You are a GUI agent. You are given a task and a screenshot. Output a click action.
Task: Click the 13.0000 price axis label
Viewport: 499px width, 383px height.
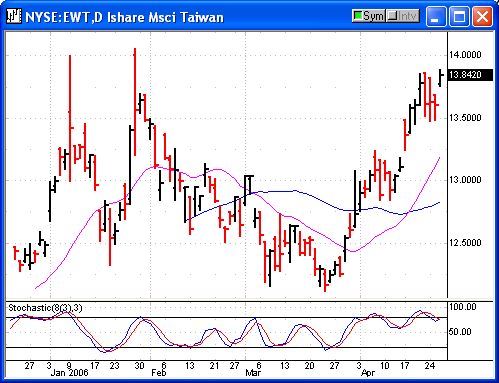(465, 180)
